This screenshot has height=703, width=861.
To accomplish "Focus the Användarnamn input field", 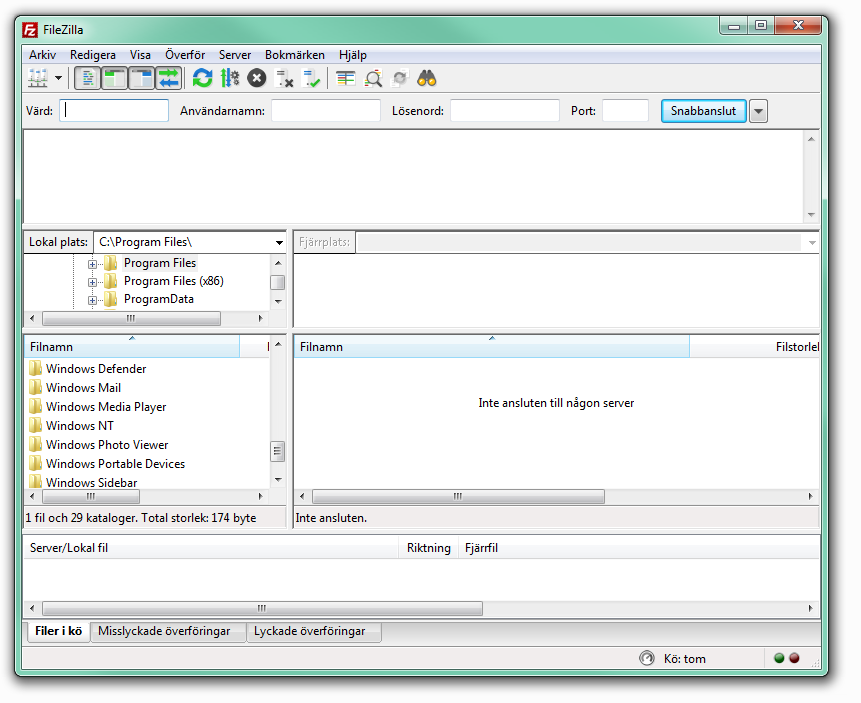I will [x=326, y=110].
